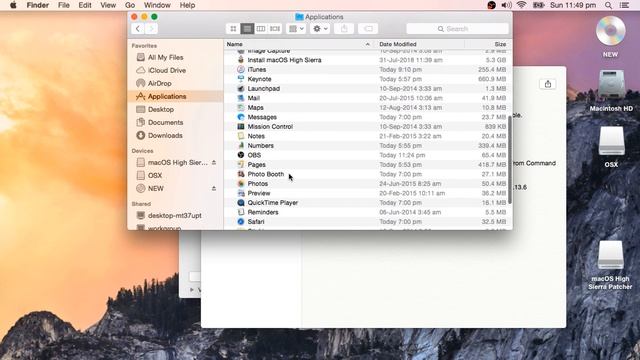Open the Arrange items dropdown
The image size is (640, 360).
coord(296,29)
